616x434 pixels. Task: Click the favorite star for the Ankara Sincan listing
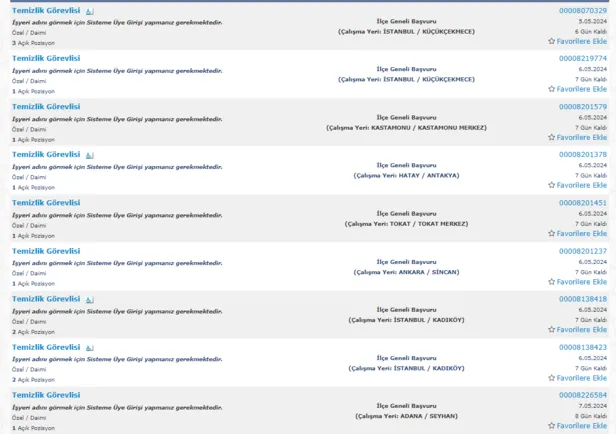(x=551, y=281)
